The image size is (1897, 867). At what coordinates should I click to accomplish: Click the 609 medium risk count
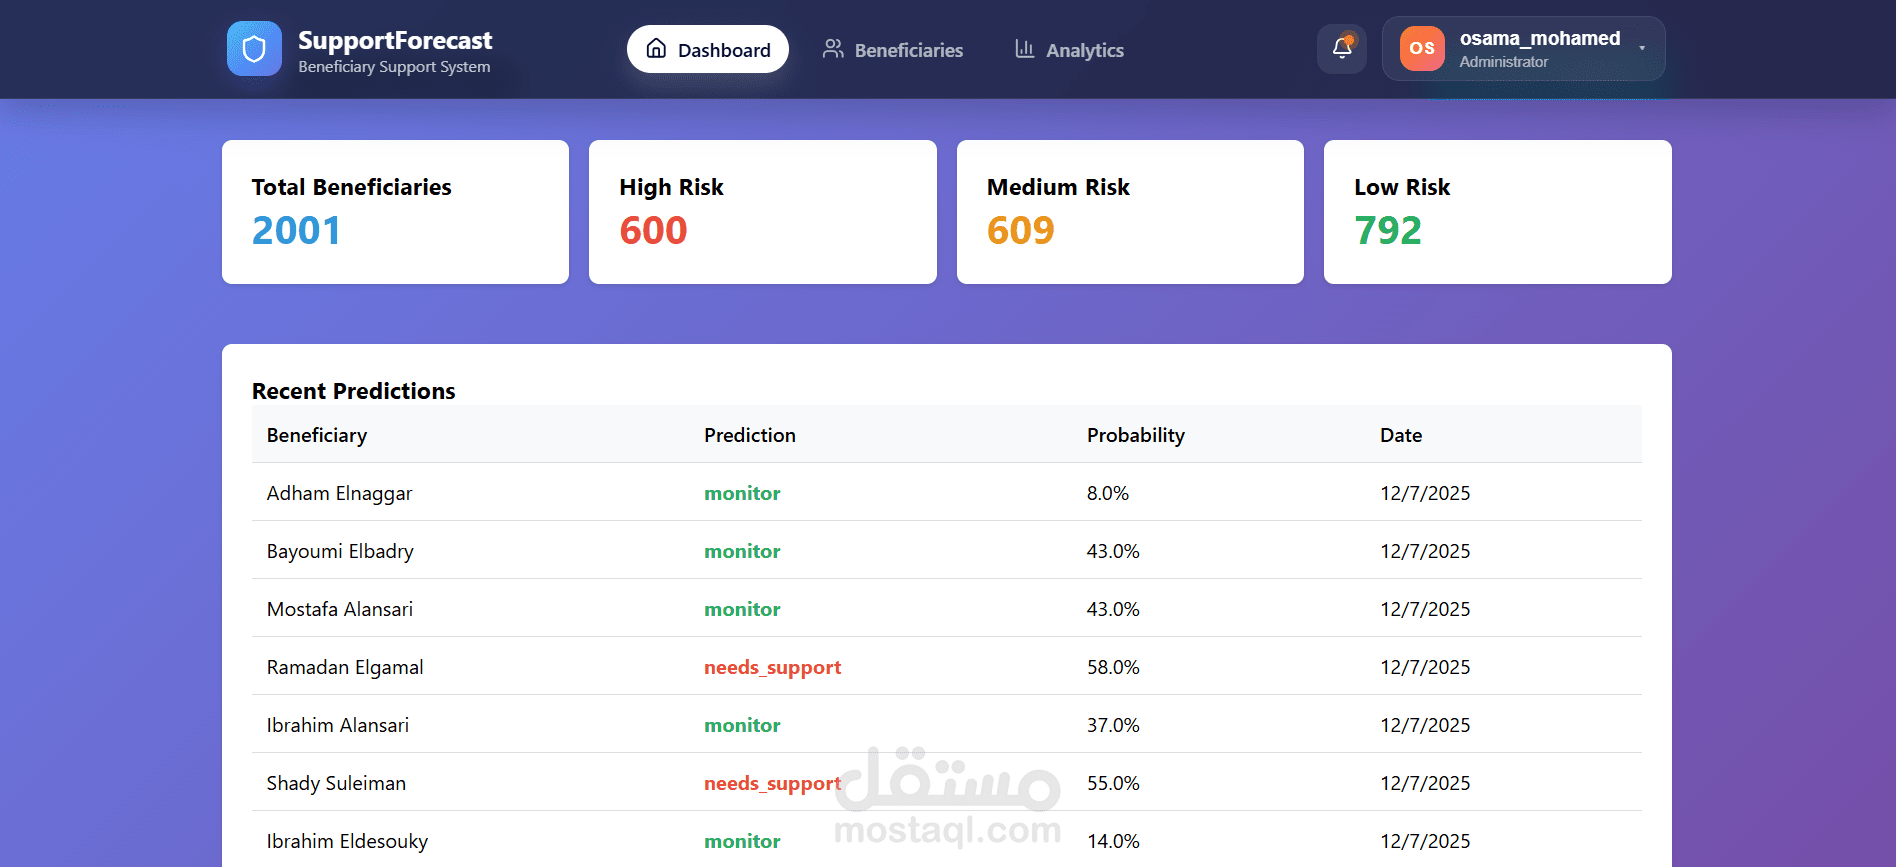pos(1021,231)
